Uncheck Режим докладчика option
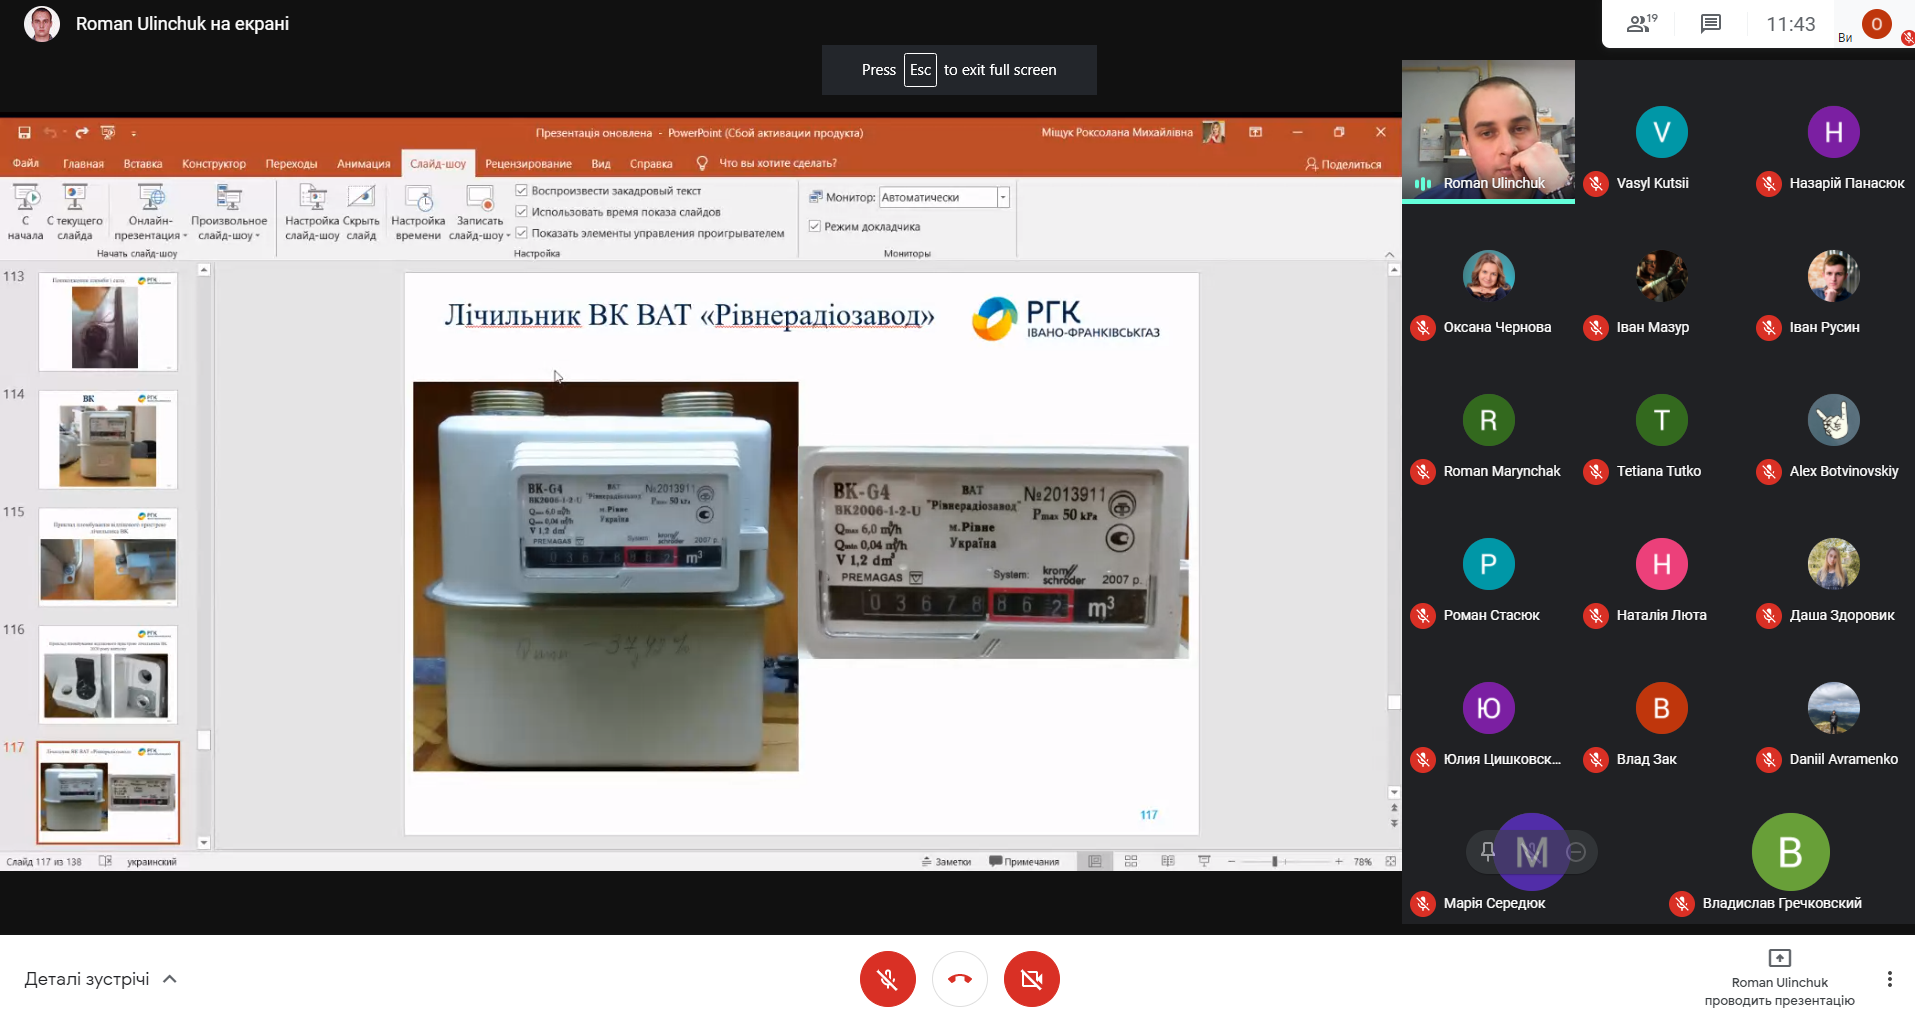 click(815, 226)
